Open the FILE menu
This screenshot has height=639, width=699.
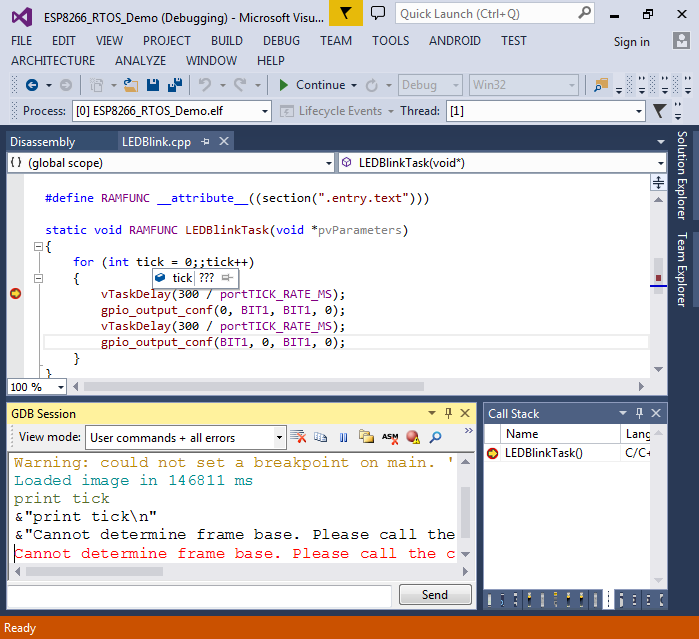coord(21,41)
